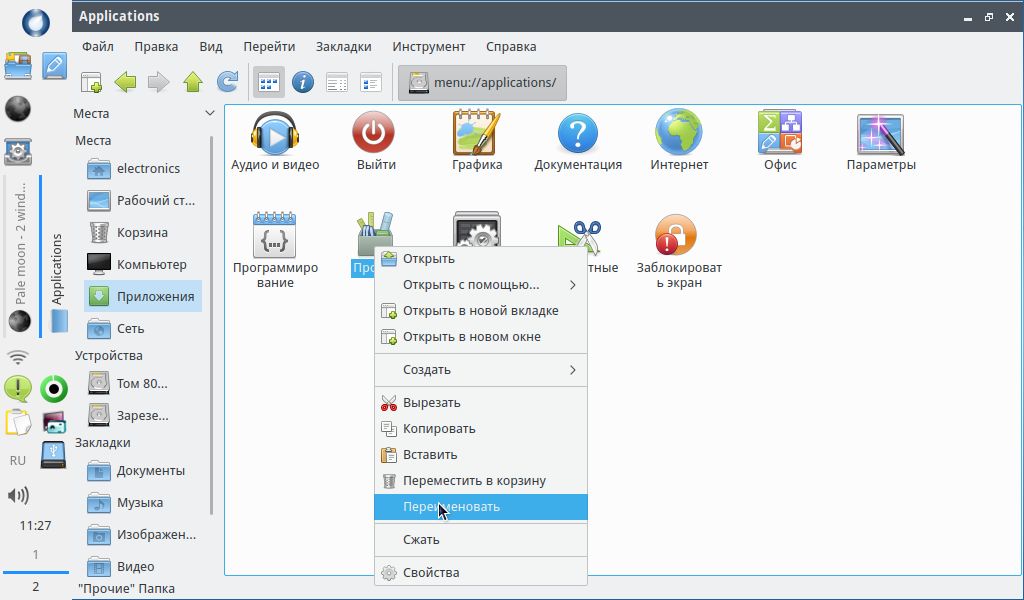Open the Зарезе... device
The height and width of the screenshot is (600, 1024).
[x=143, y=415]
